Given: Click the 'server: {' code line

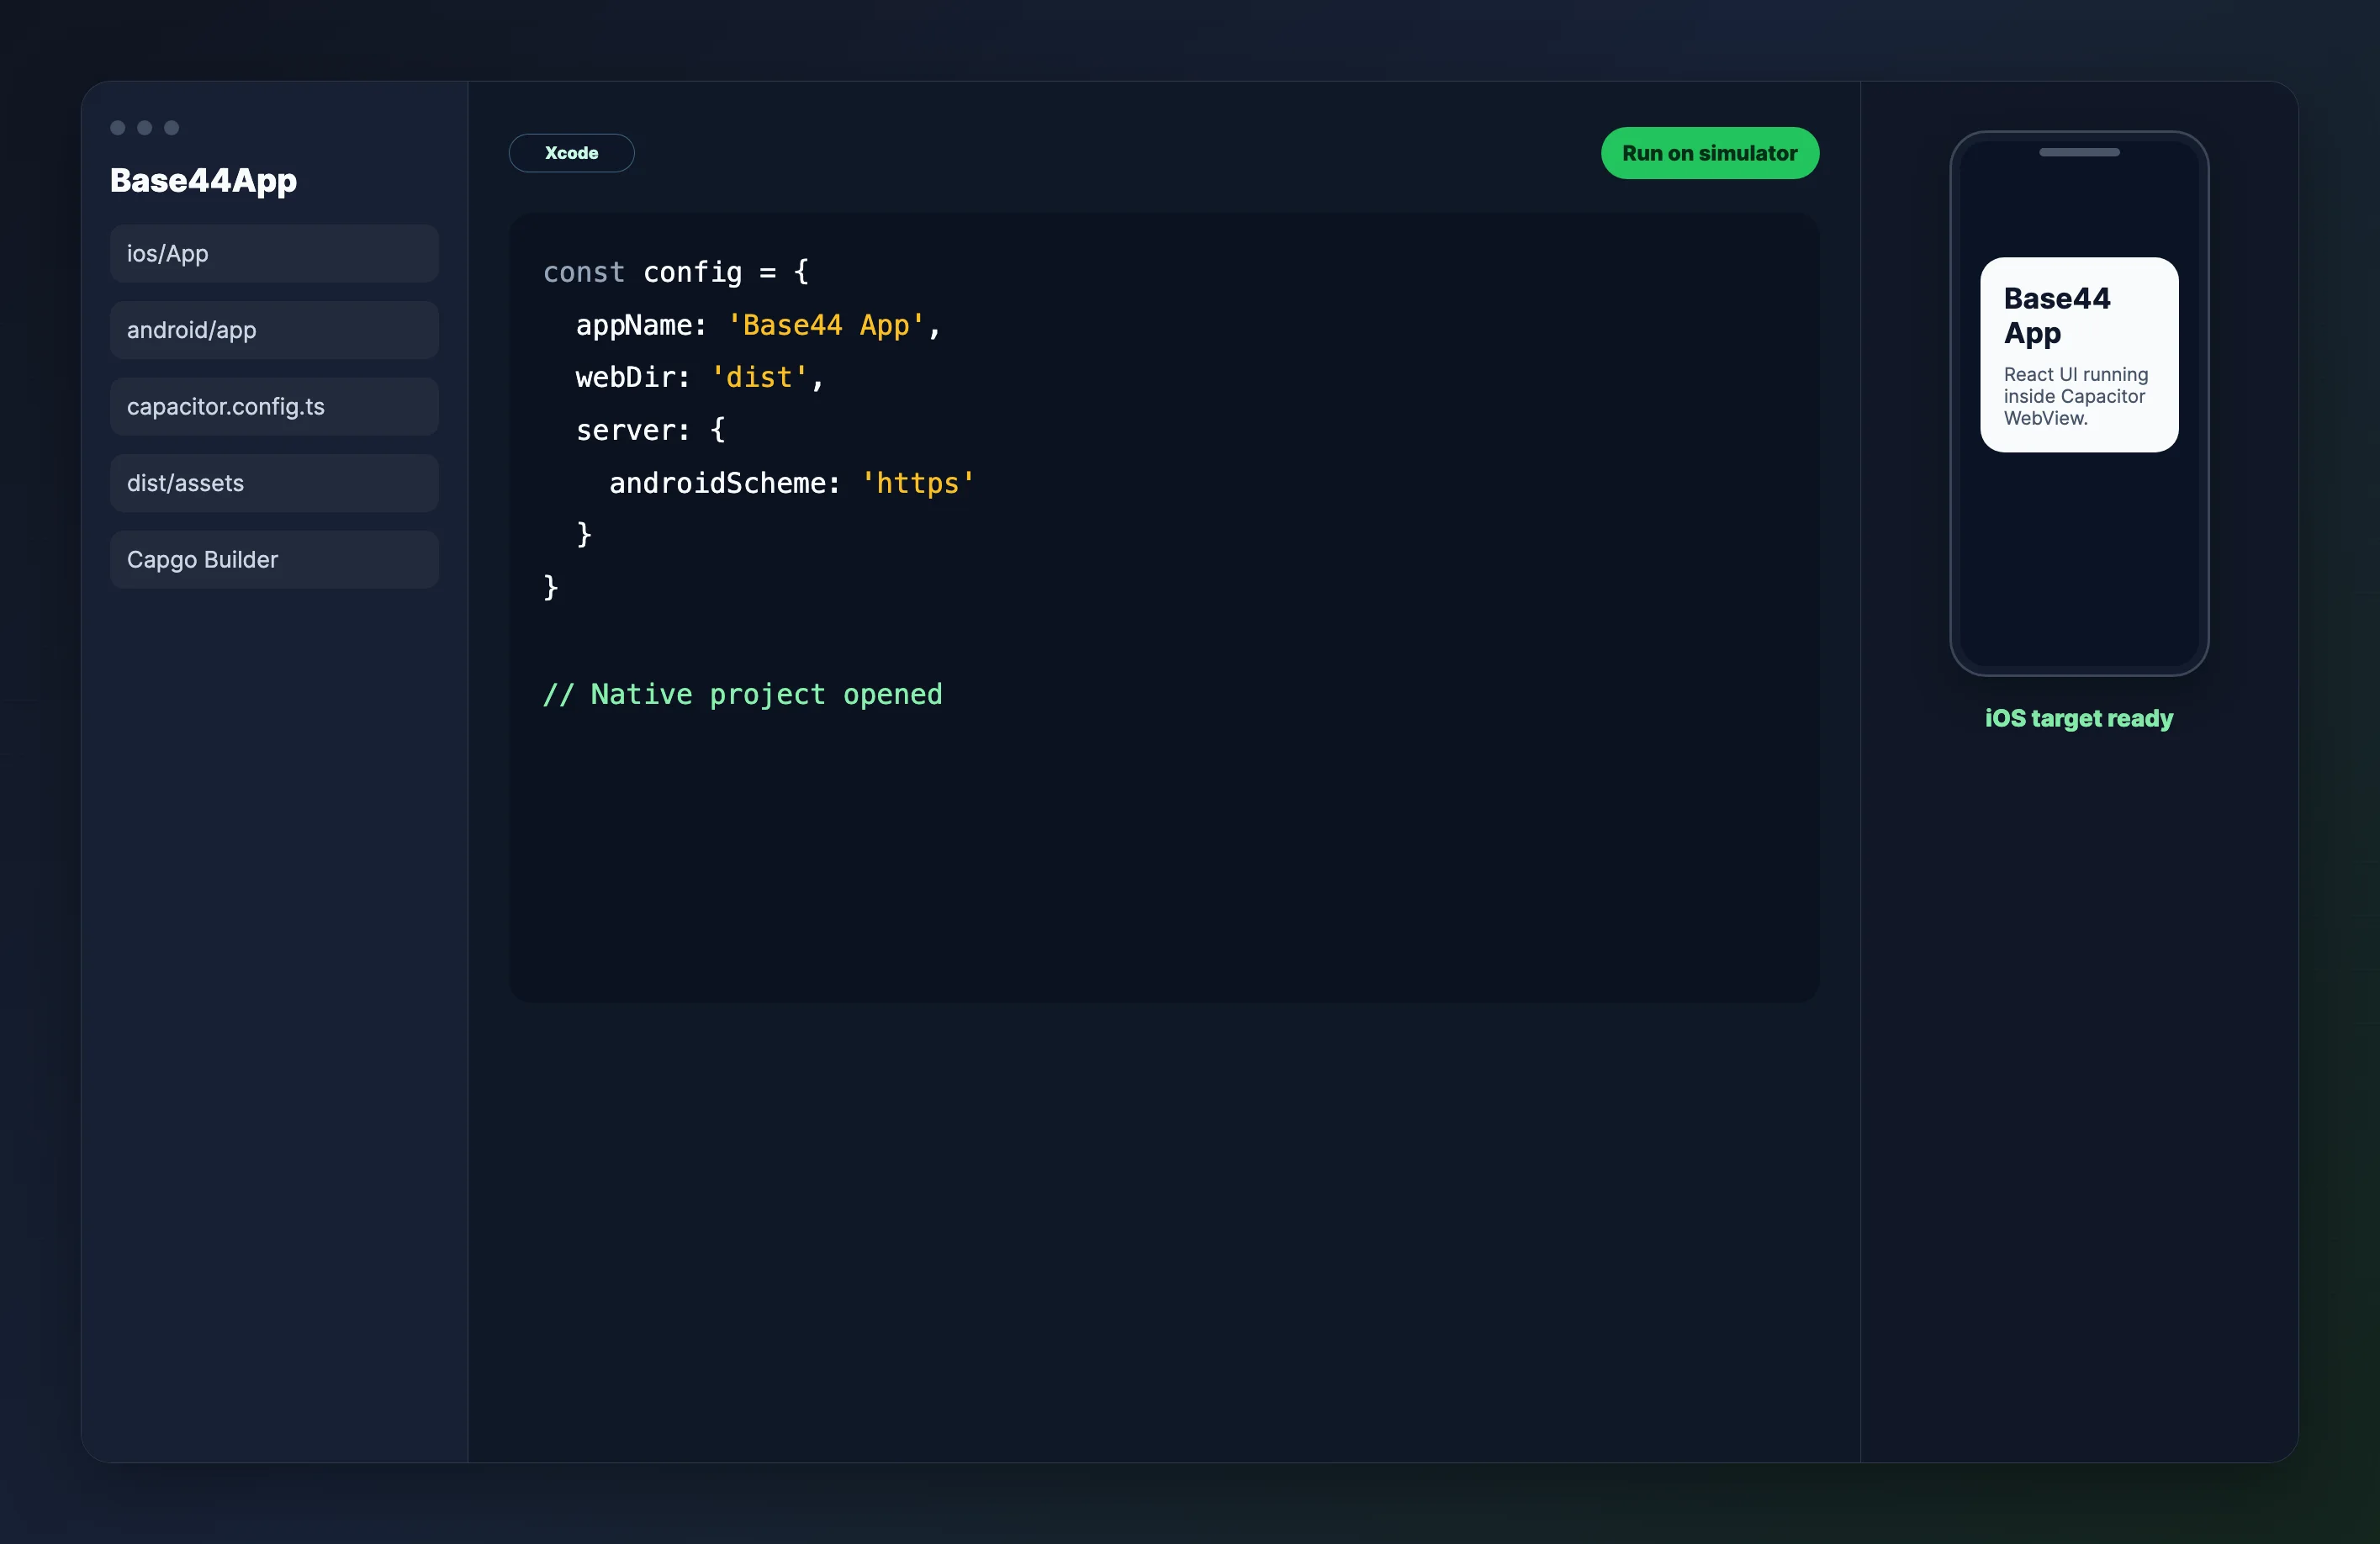Looking at the screenshot, I should click(x=651, y=430).
